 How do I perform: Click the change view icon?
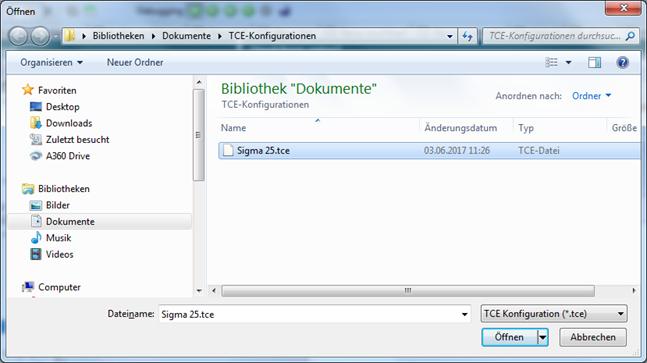point(551,62)
